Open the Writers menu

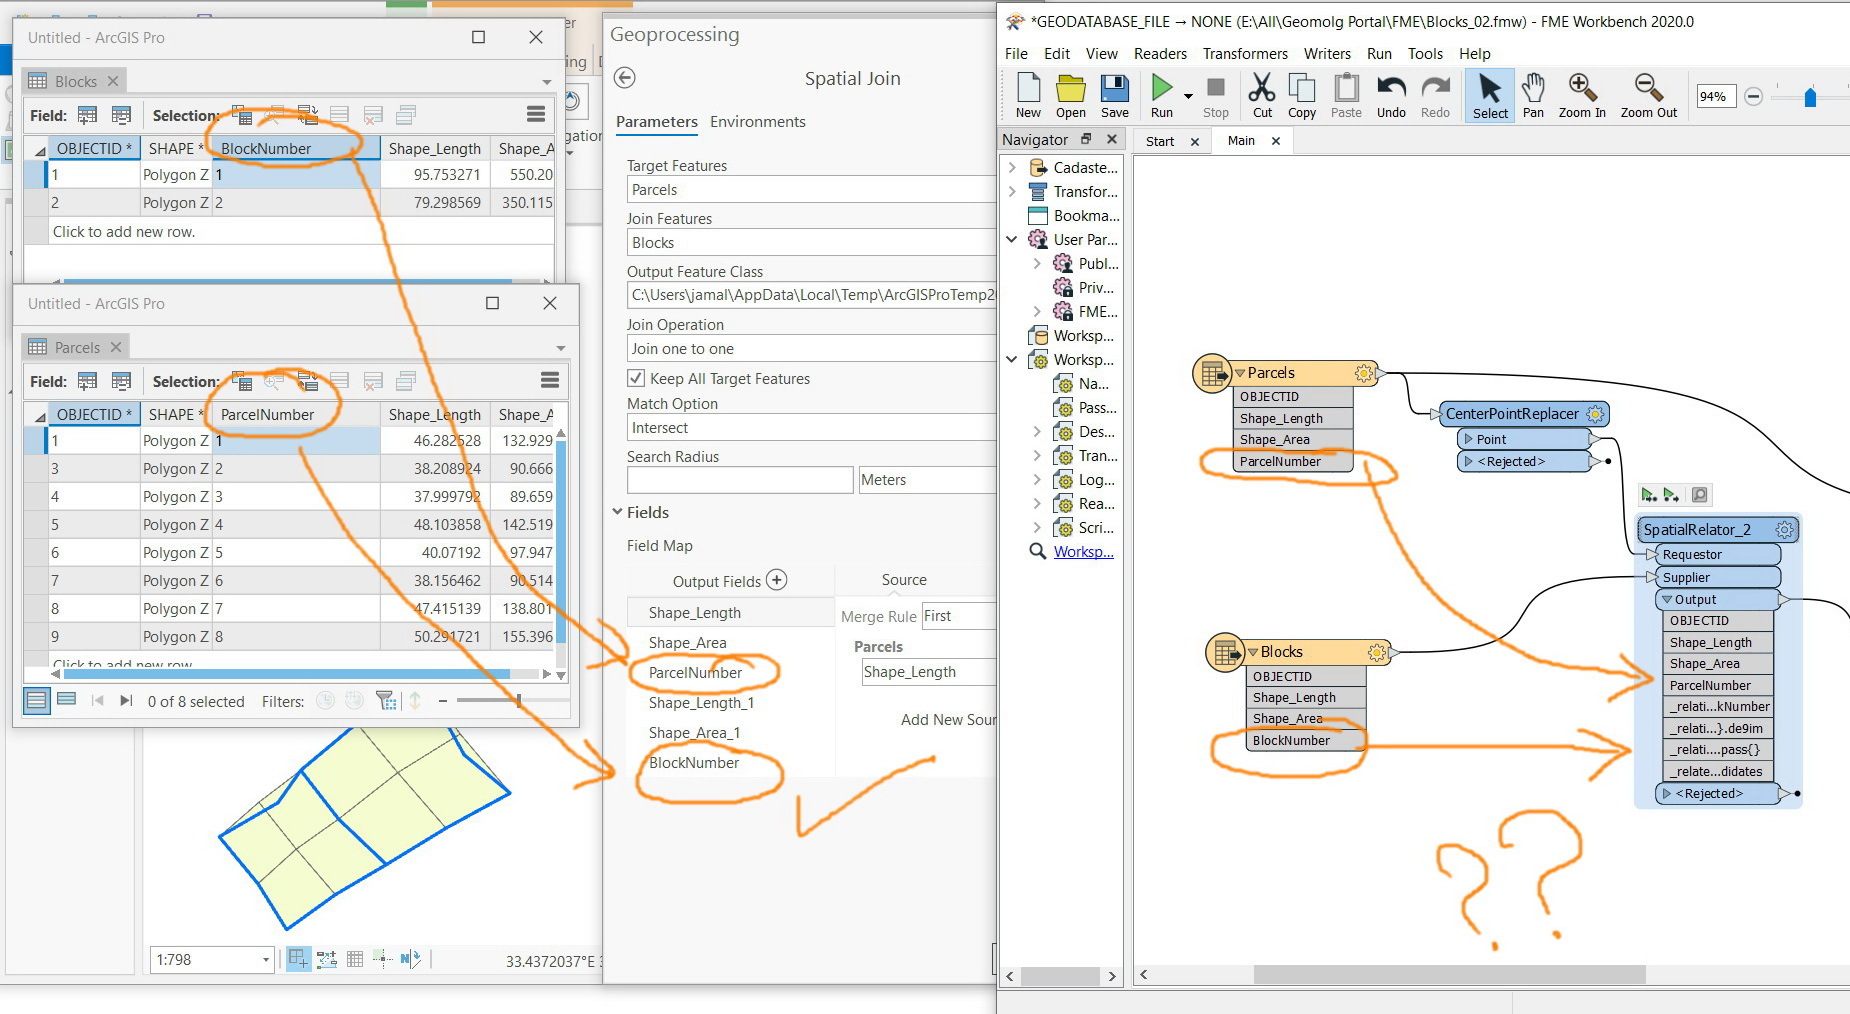click(x=1327, y=54)
